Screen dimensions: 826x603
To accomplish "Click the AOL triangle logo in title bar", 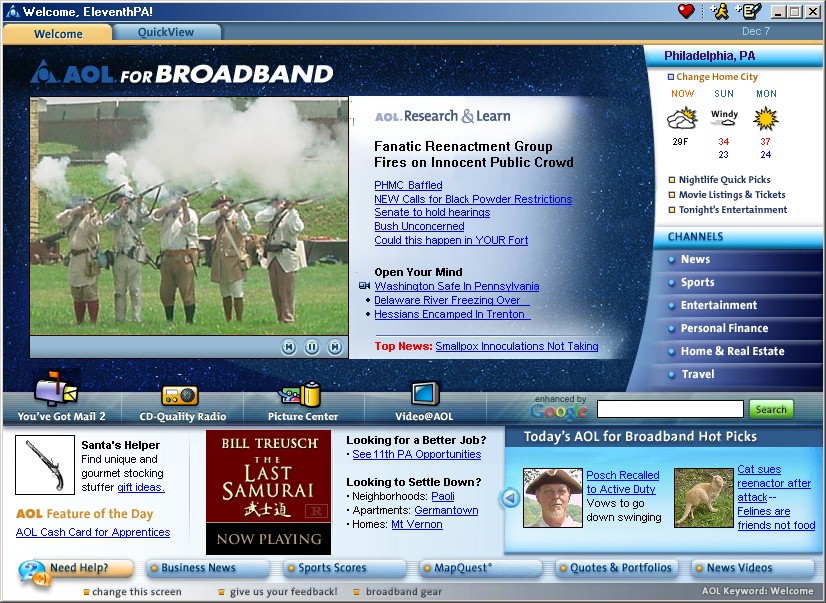I will (x=13, y=11).
